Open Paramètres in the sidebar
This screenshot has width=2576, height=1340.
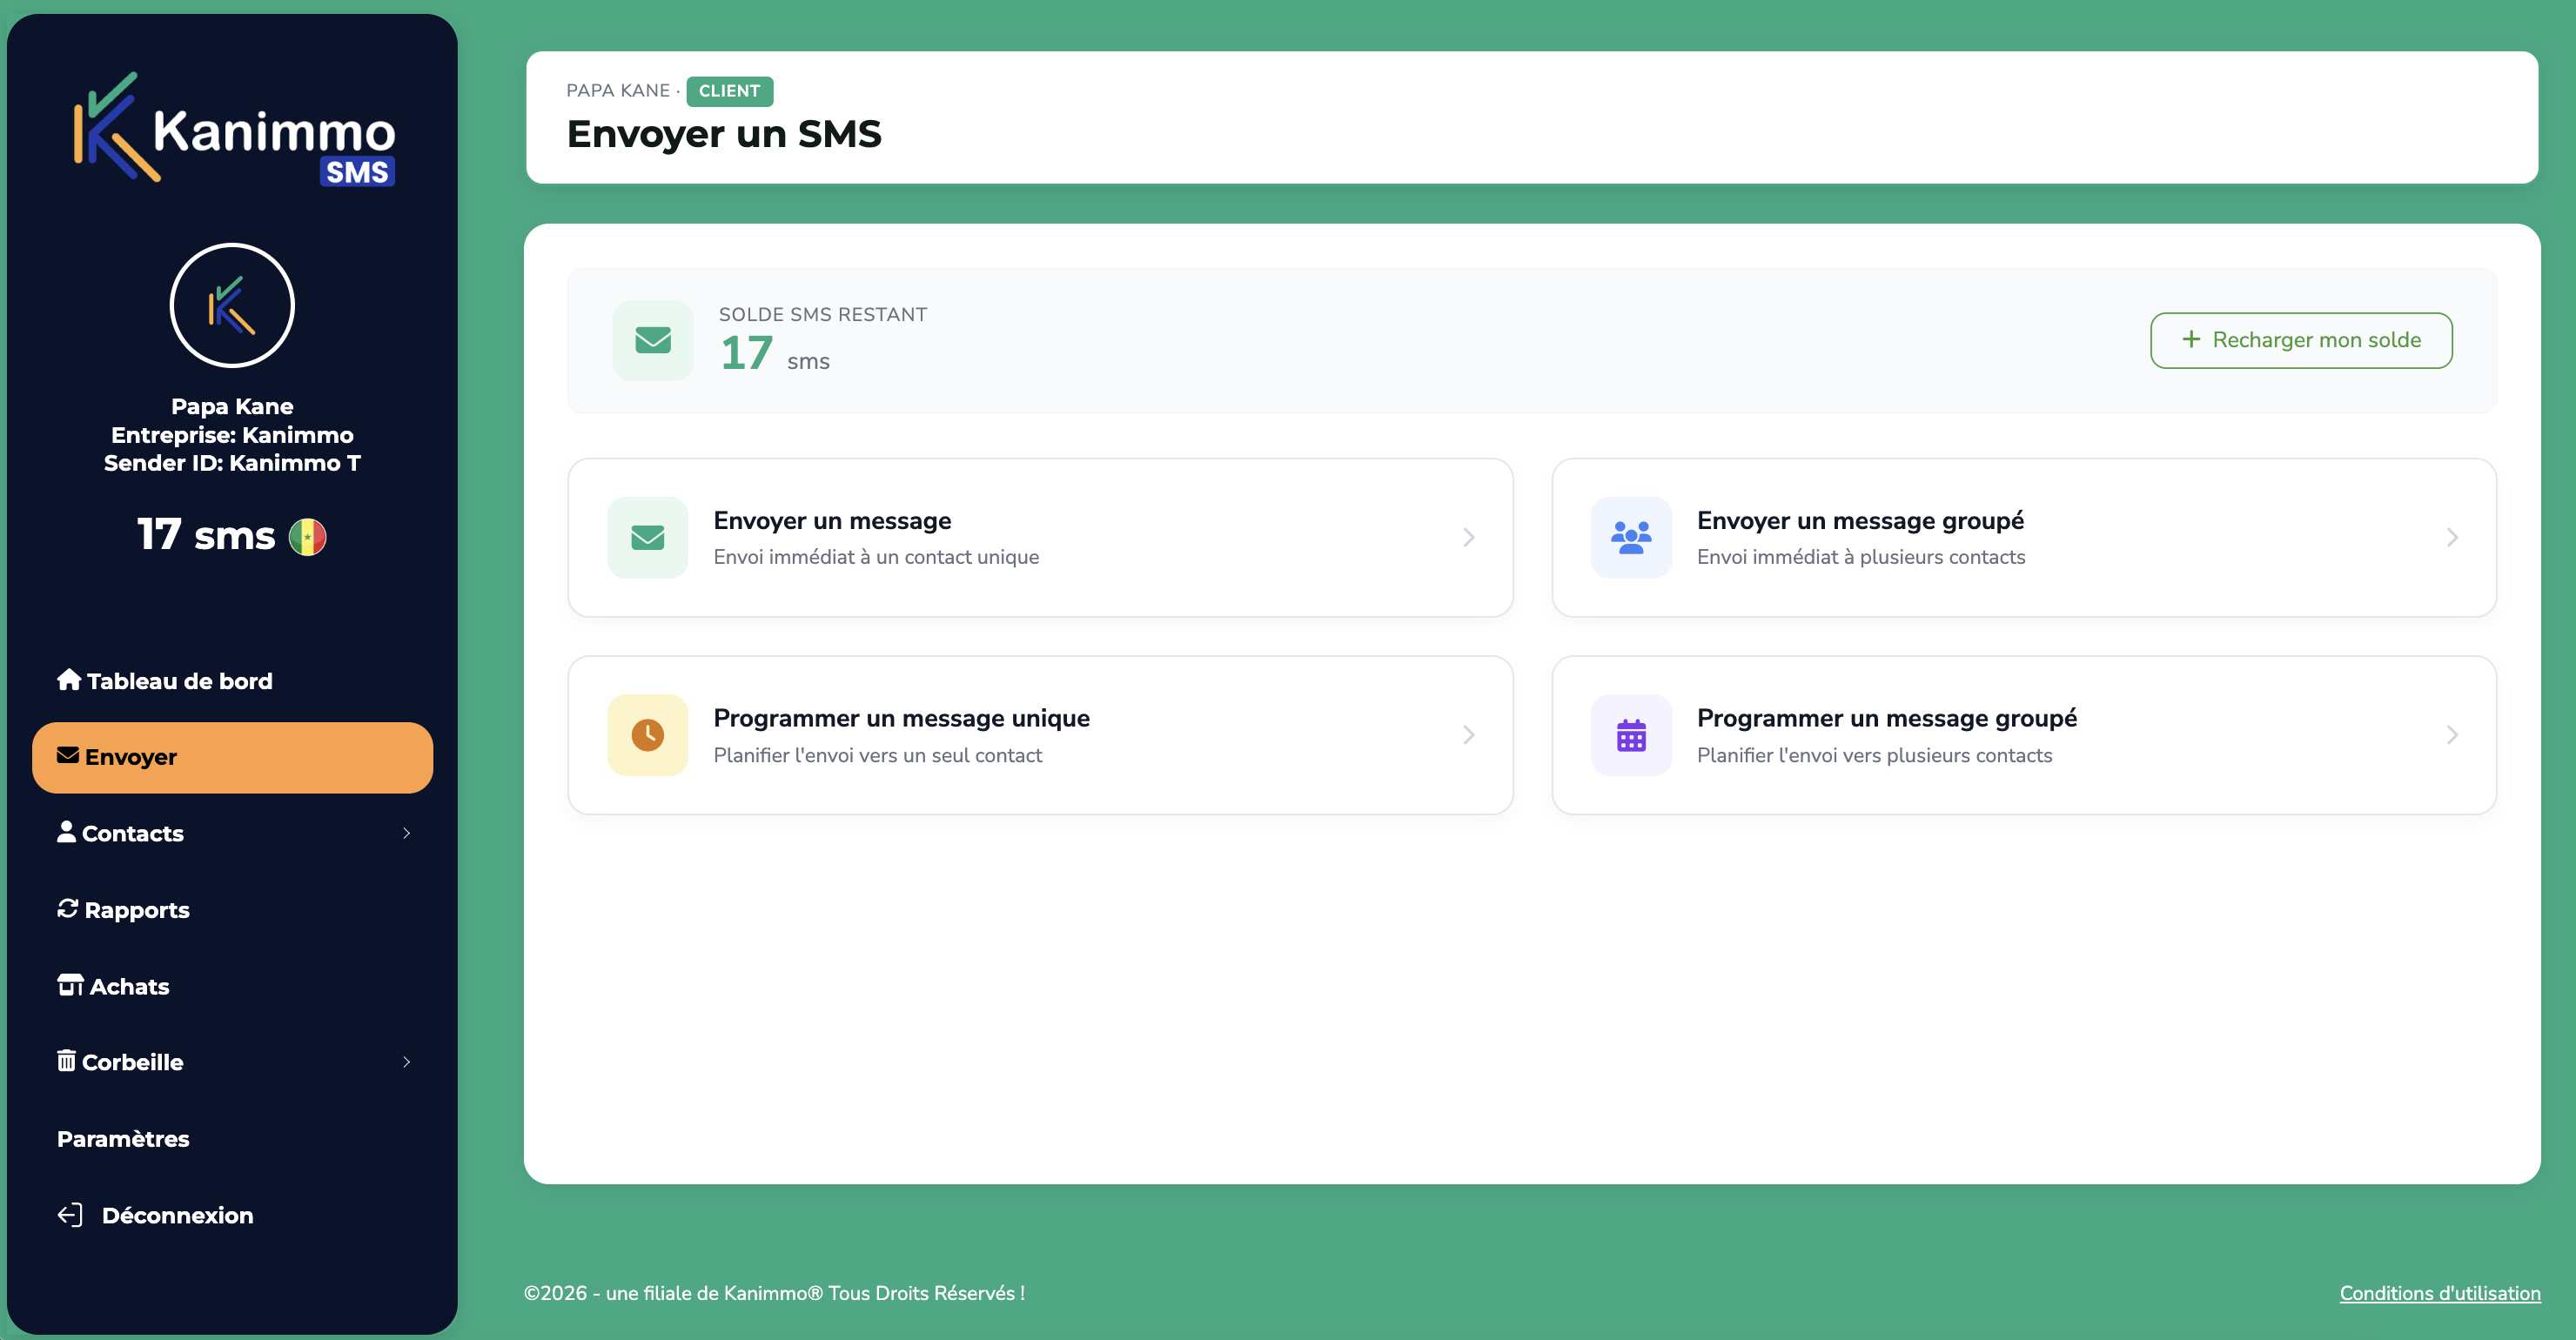tap(232, 1138)
